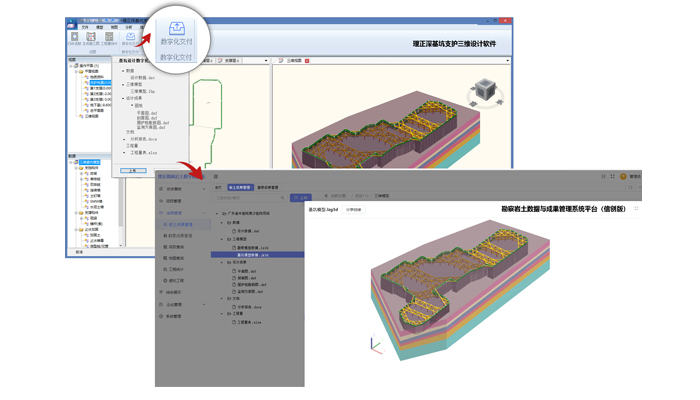The image size is (700, 400).
Task: Click the 生成施工图 ribbon icon
Action: coord(91,38)
